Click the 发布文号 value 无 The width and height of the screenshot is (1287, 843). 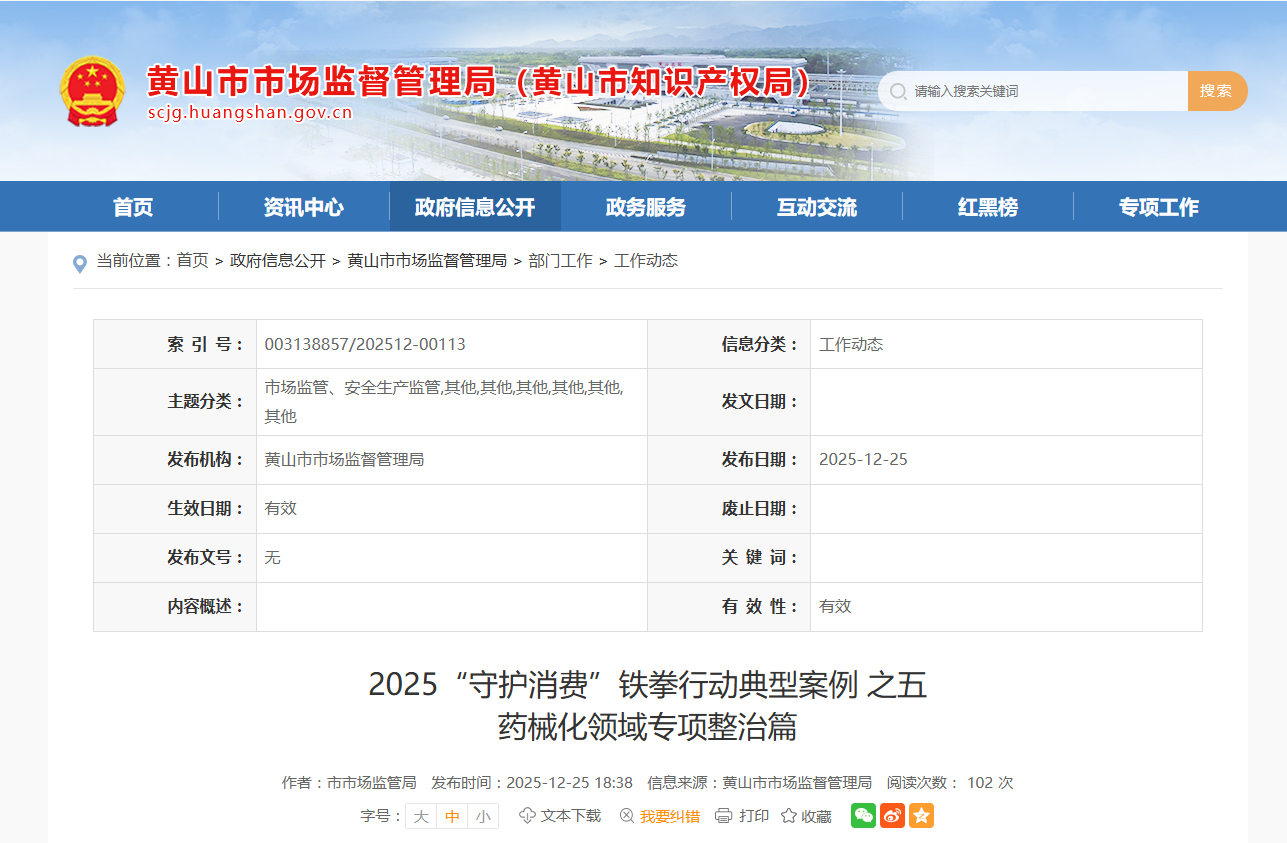coord(272,557)
